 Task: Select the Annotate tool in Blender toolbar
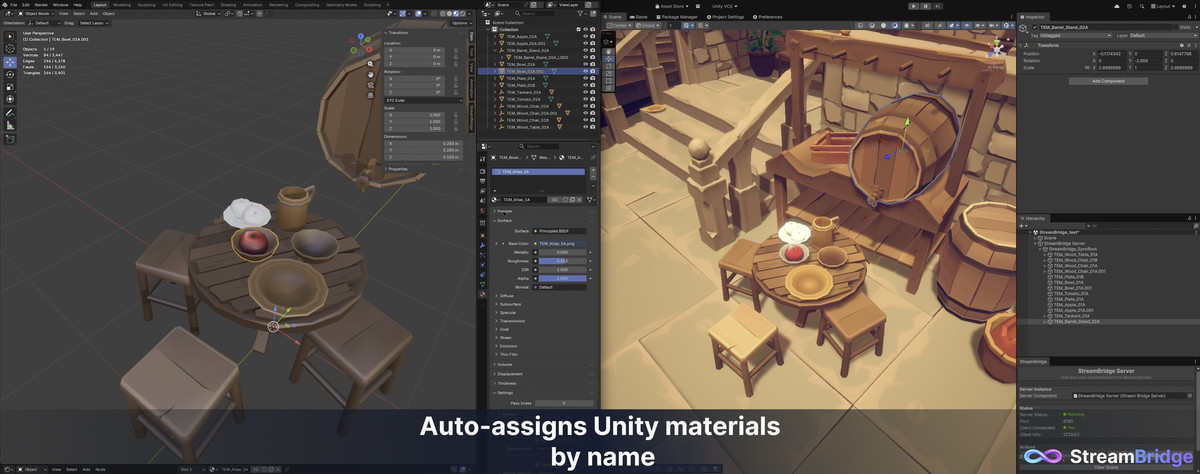[10, 113]
